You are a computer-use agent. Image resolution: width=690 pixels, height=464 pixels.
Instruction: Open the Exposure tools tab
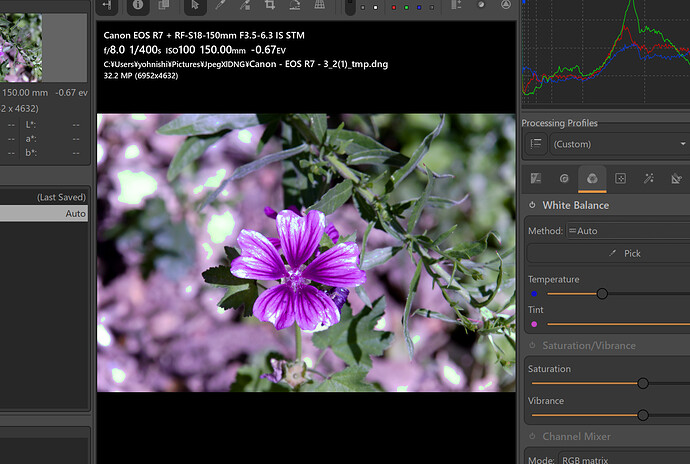point(536,179)
